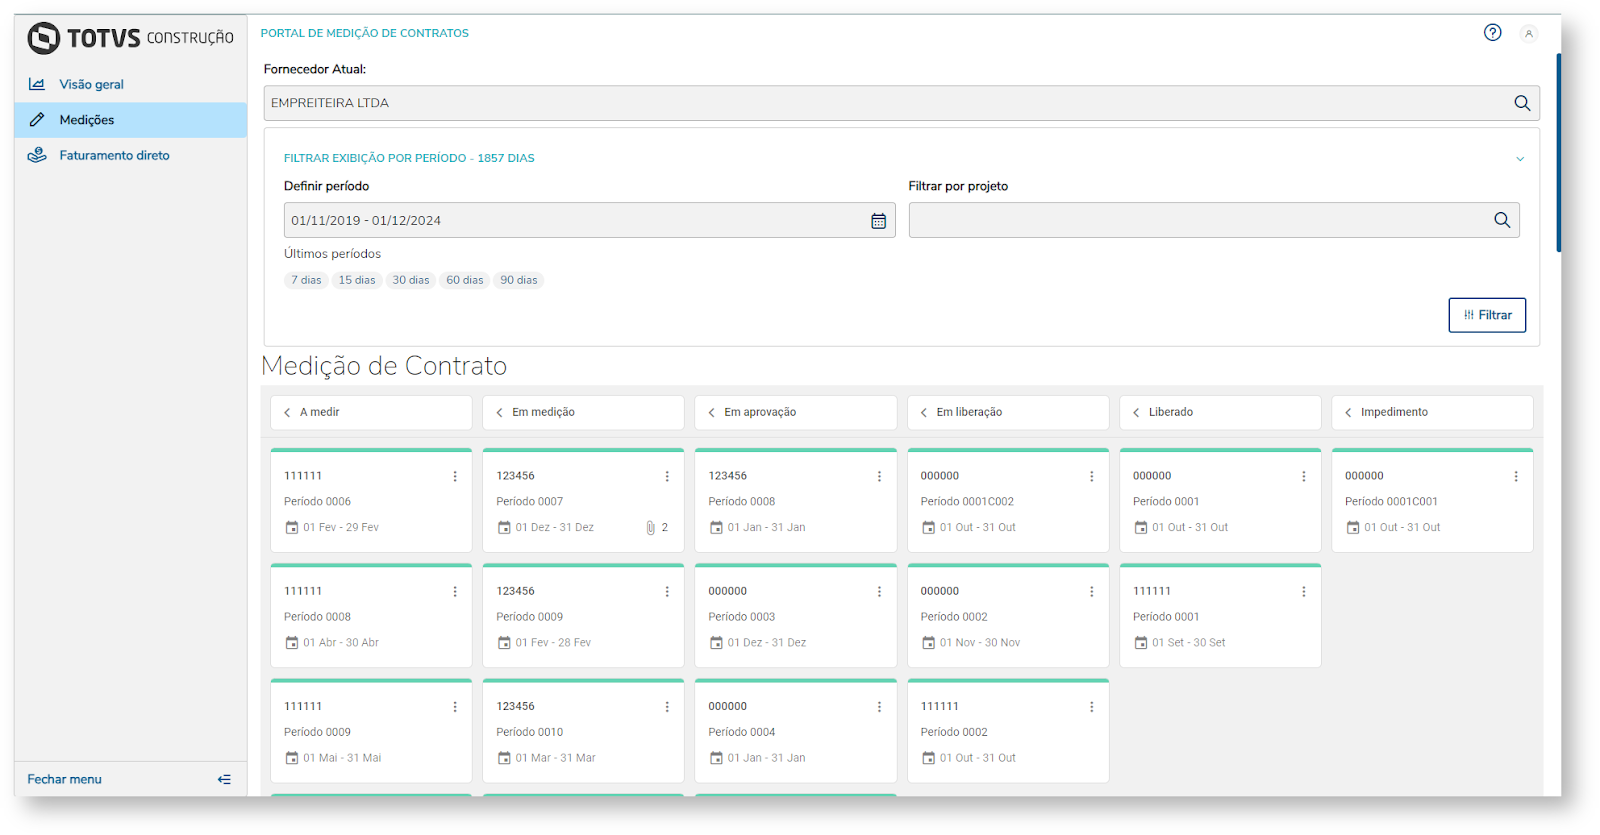Click calendar icon on 01 Fev - 29 Fev card

coord(292,528)
